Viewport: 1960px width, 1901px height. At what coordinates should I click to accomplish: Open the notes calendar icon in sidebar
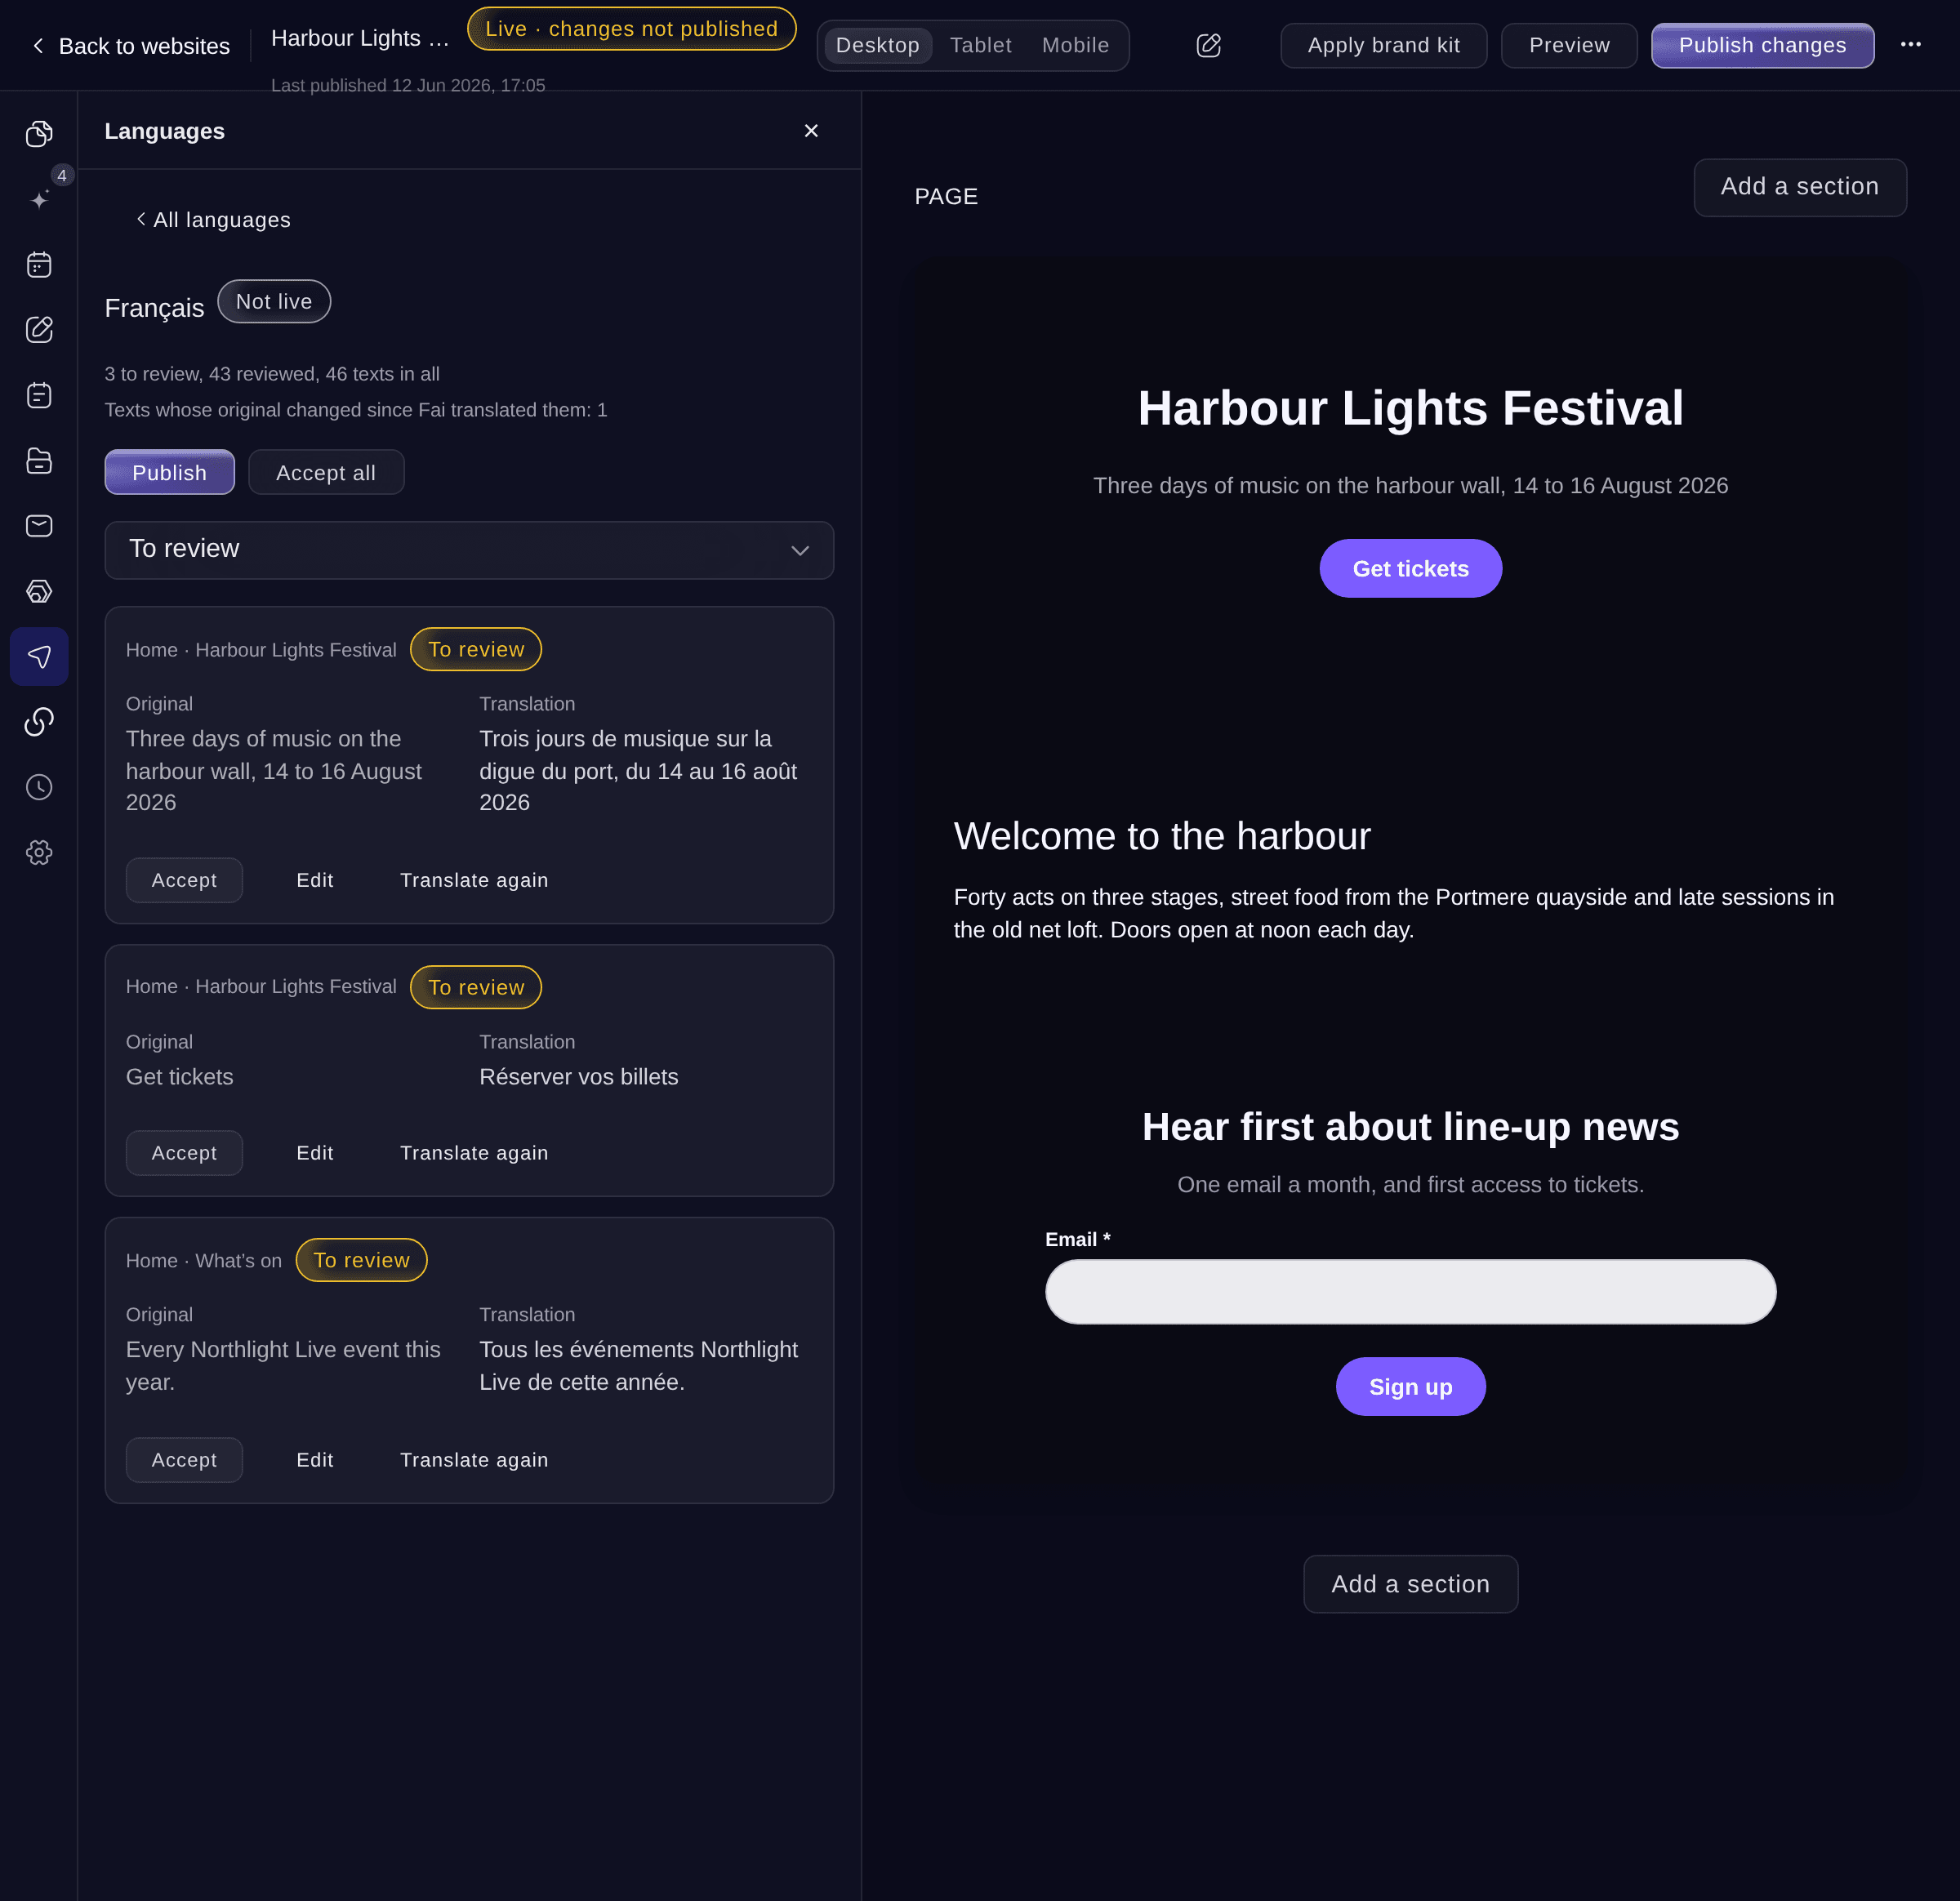39,395
